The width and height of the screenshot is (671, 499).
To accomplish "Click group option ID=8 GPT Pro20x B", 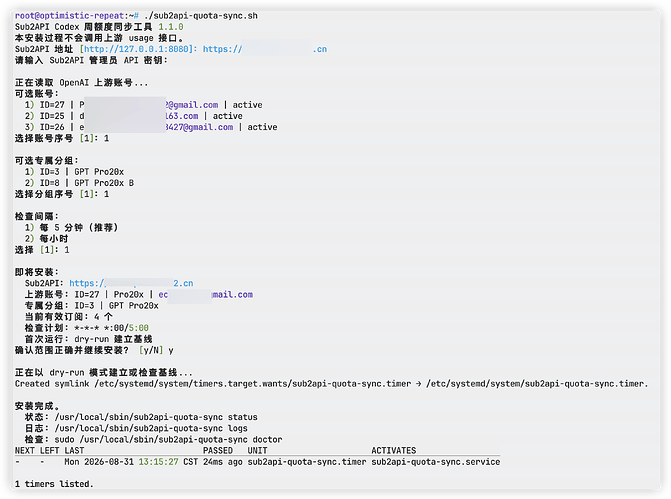I will point(79,183).
